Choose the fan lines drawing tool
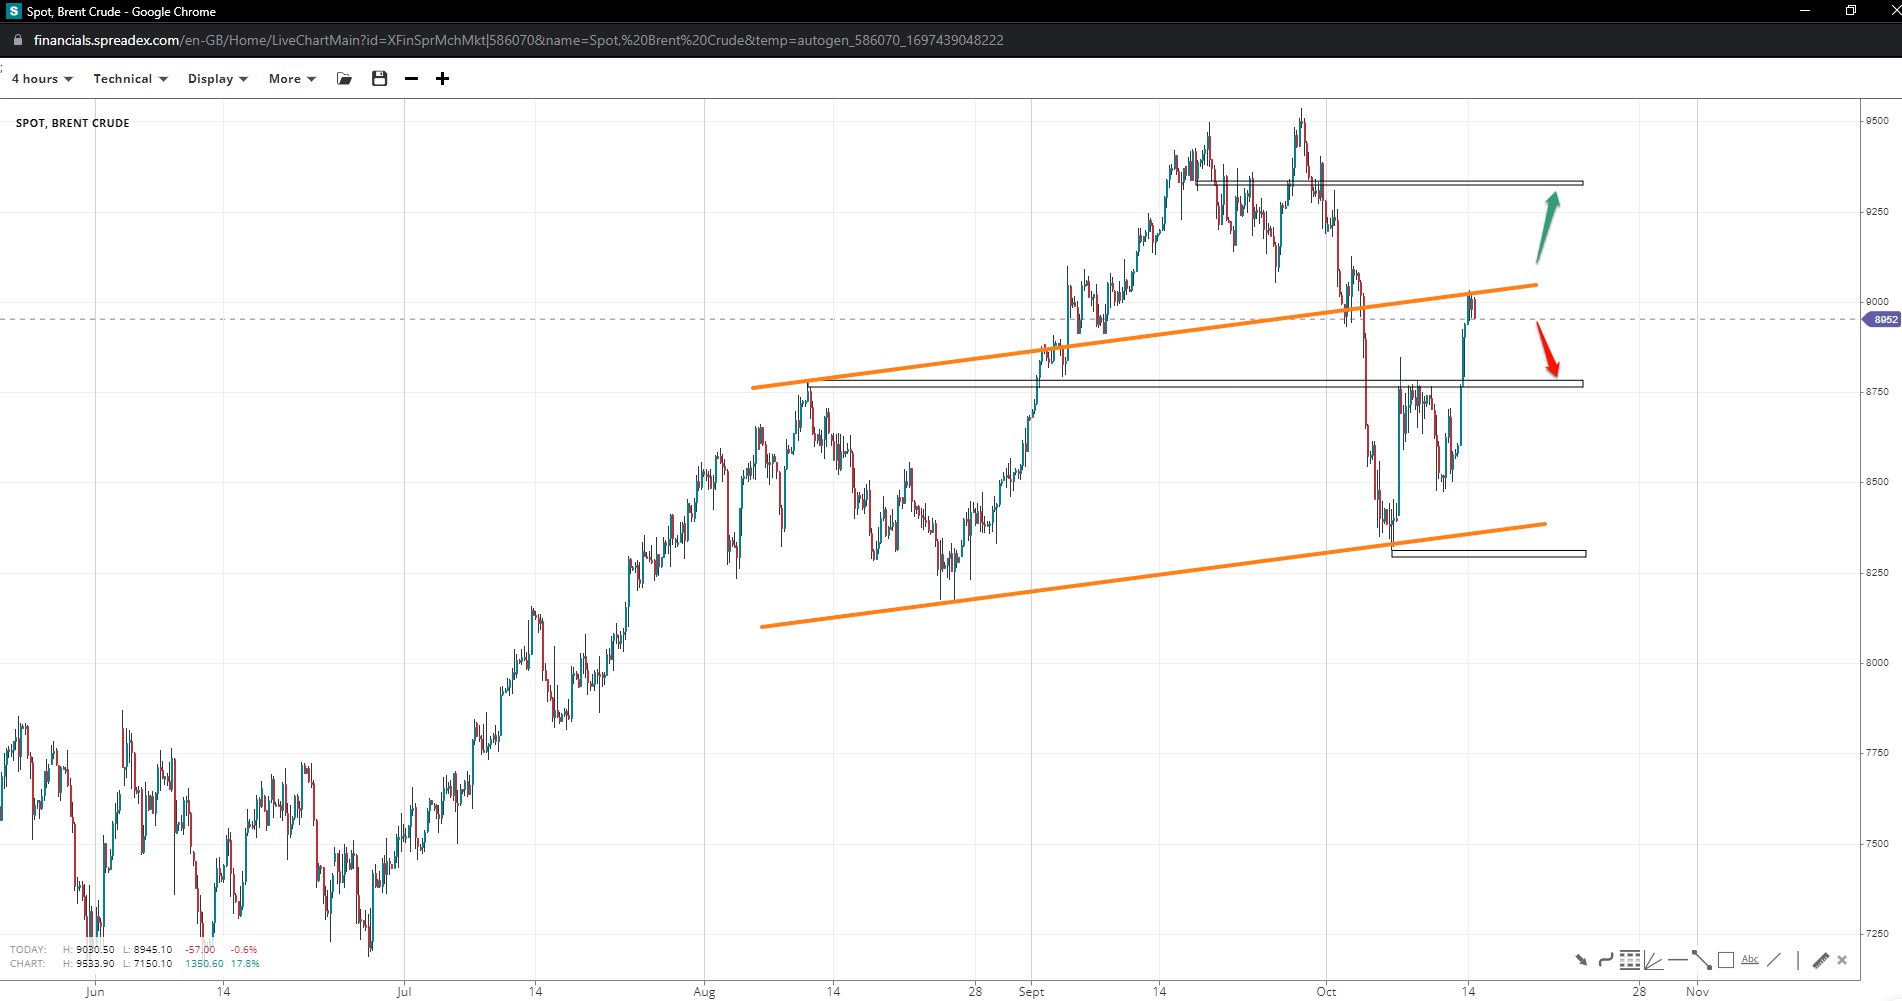This screenshot has width=1902, height=1001. pos(1654,960)
